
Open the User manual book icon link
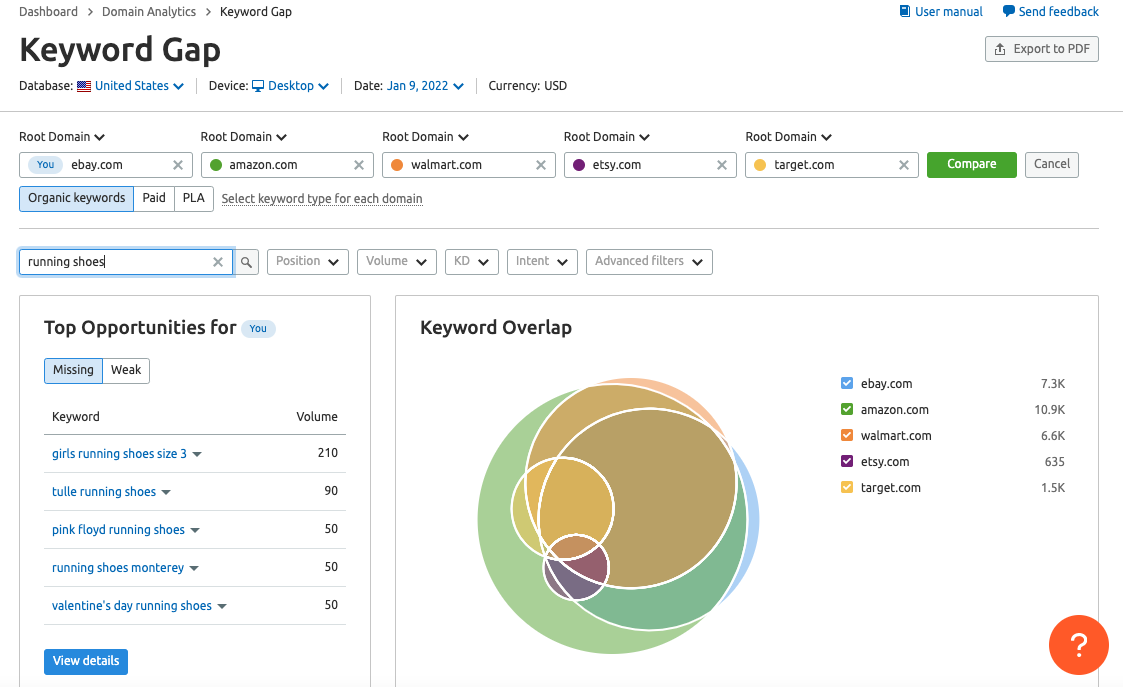pyautogui.click(x=905, y=12)
